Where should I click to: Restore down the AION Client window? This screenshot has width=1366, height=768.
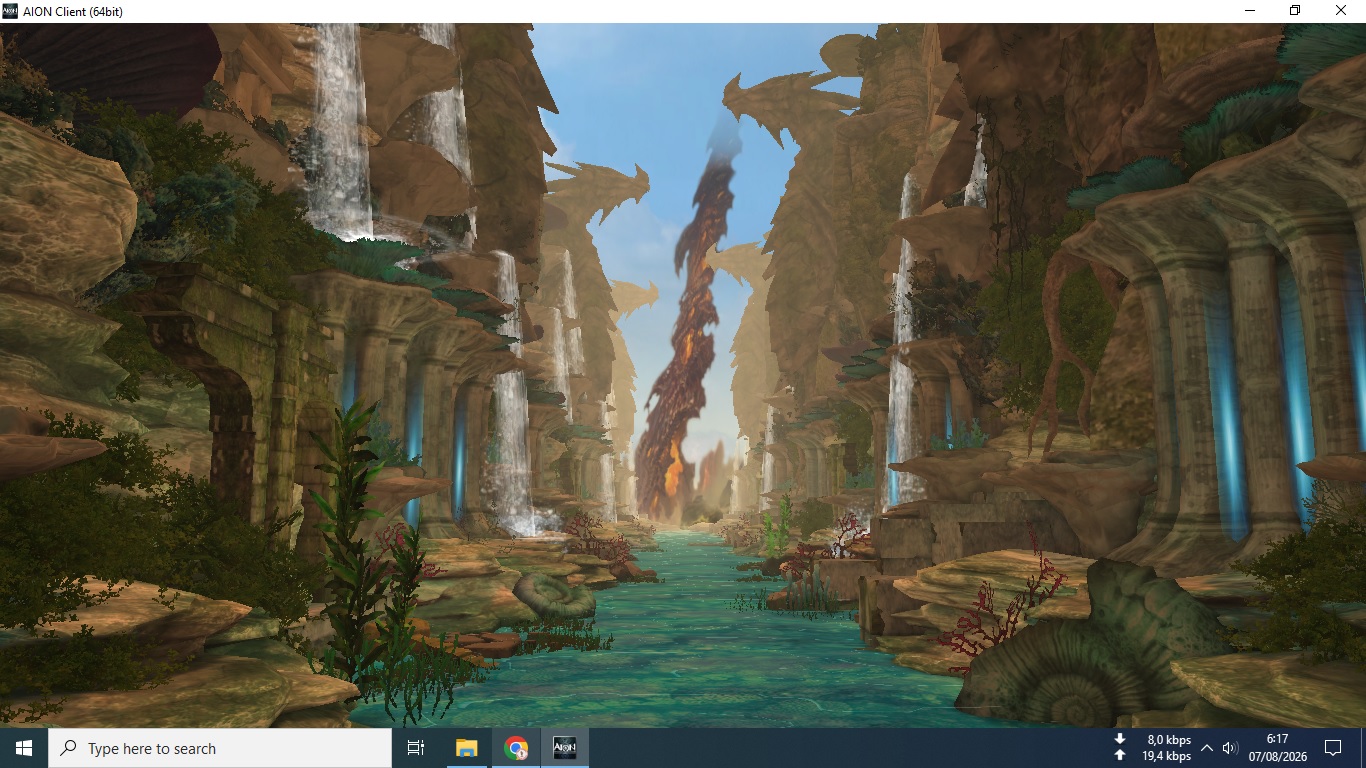[1295, 11]
